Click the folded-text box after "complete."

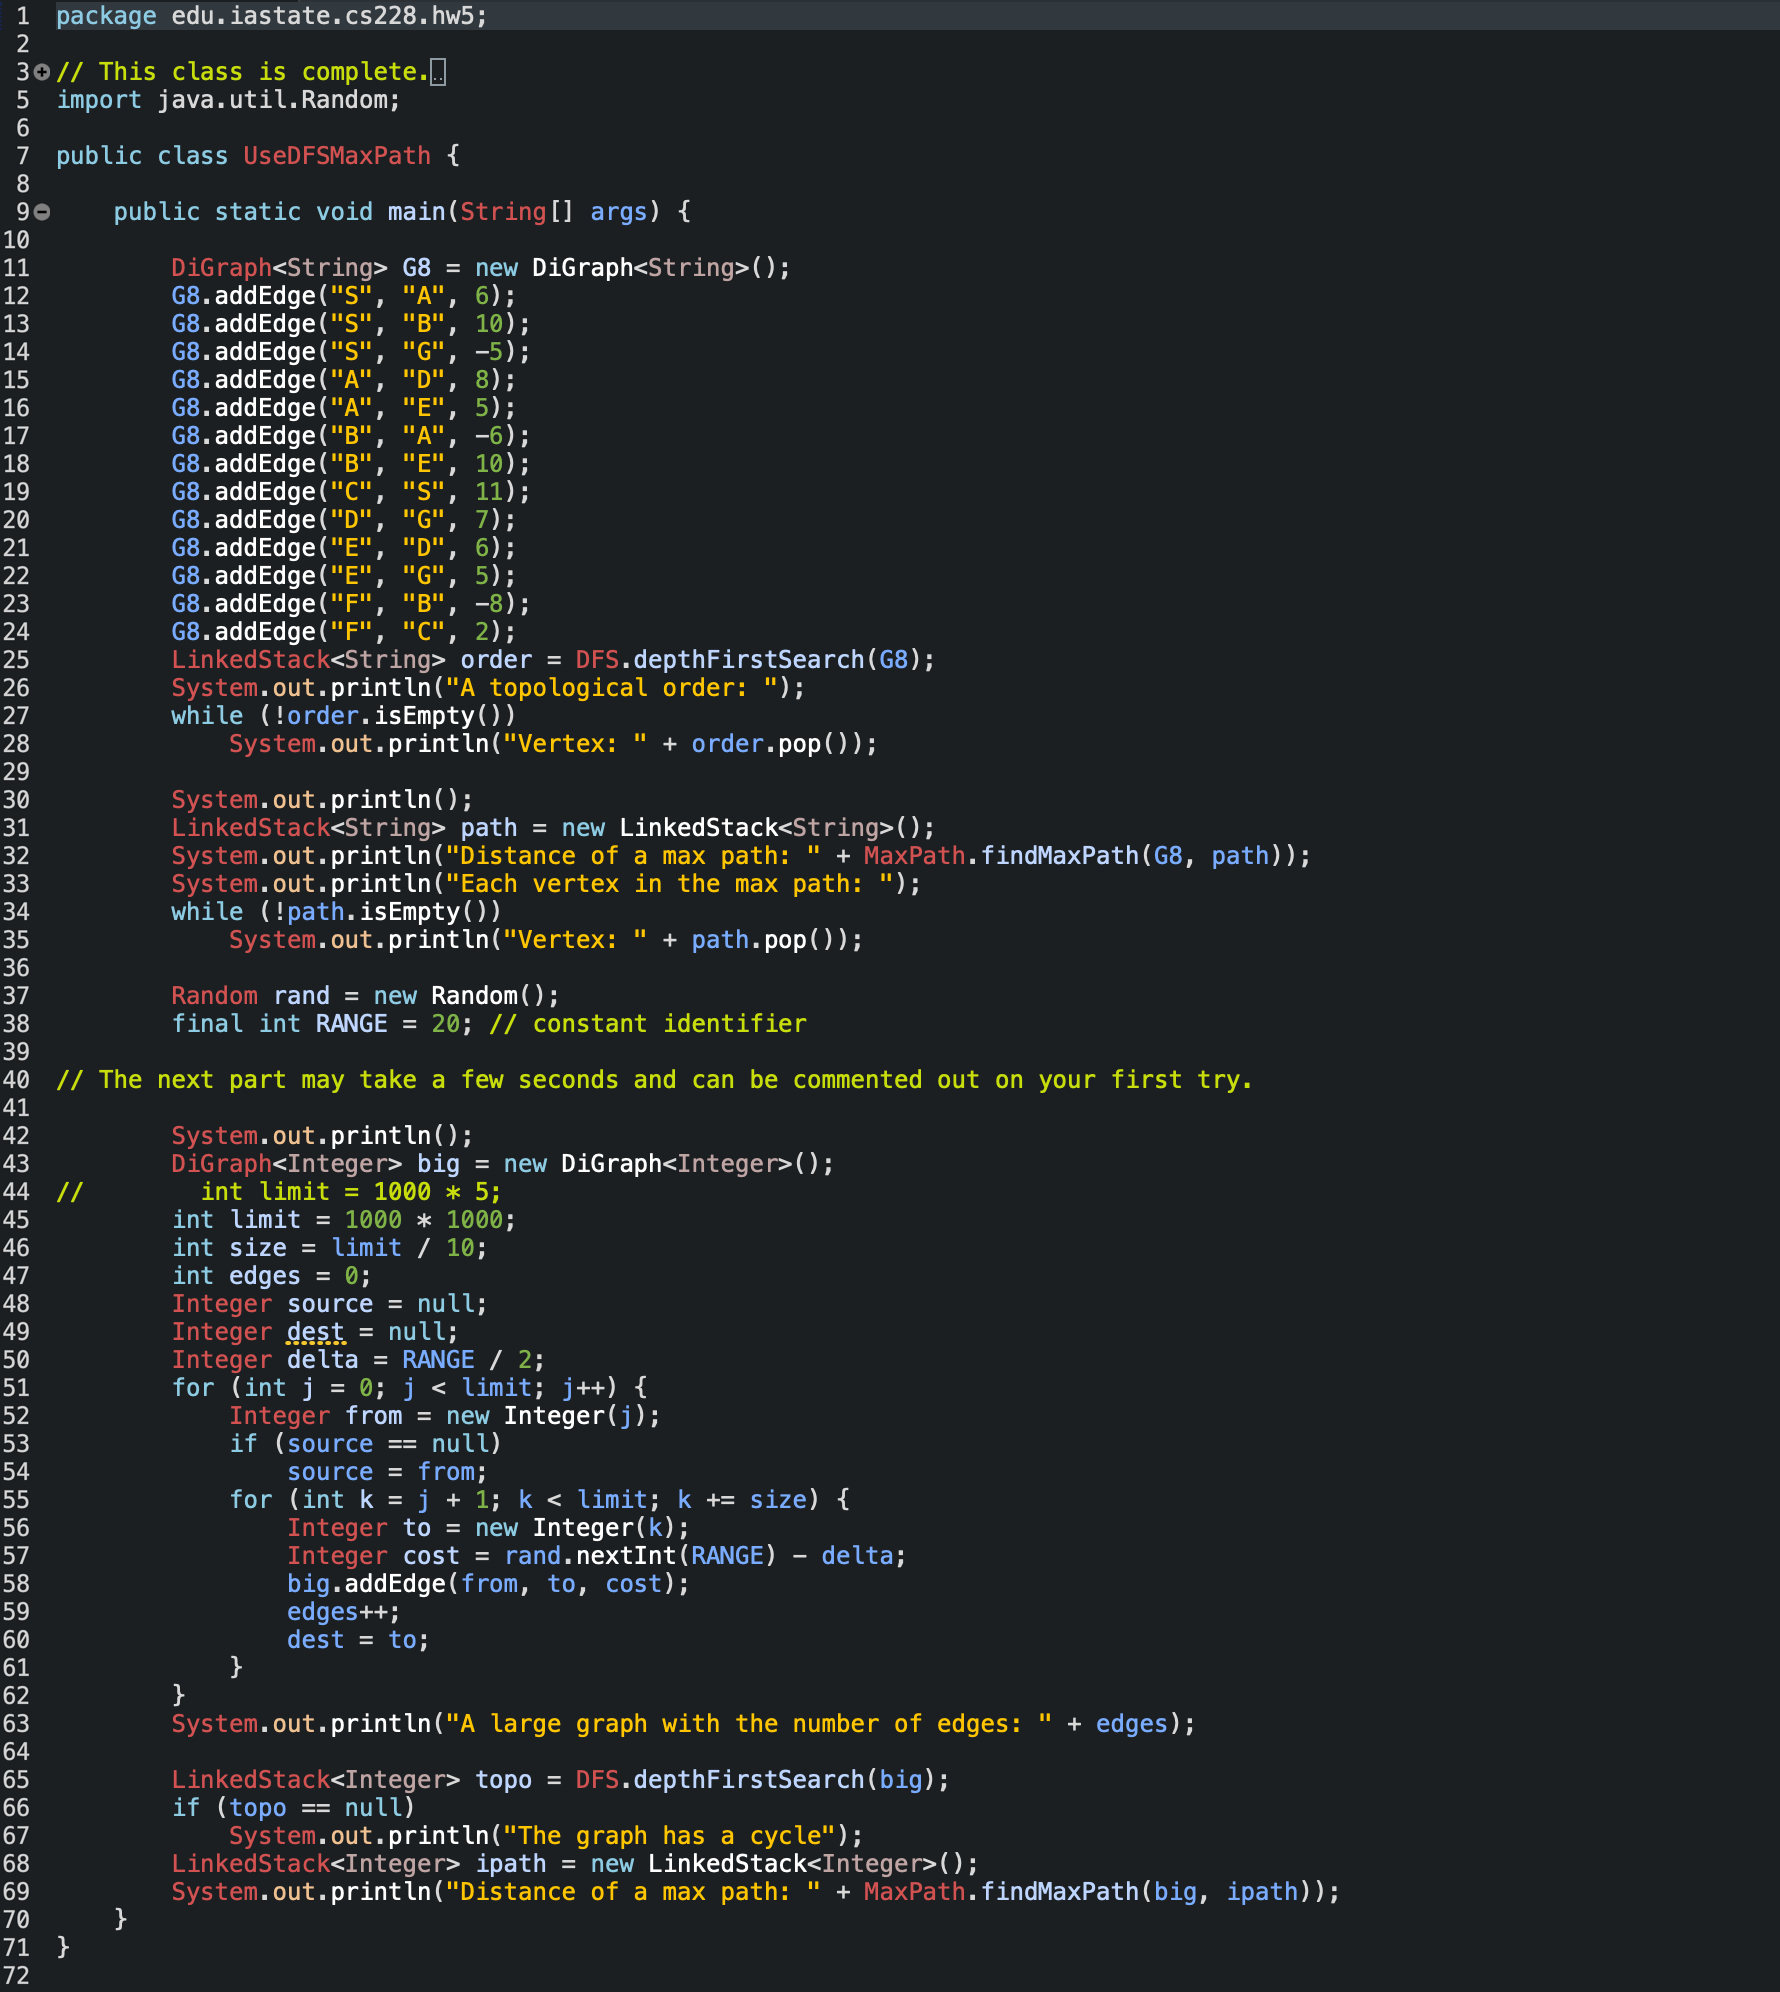tap(438, 73)
